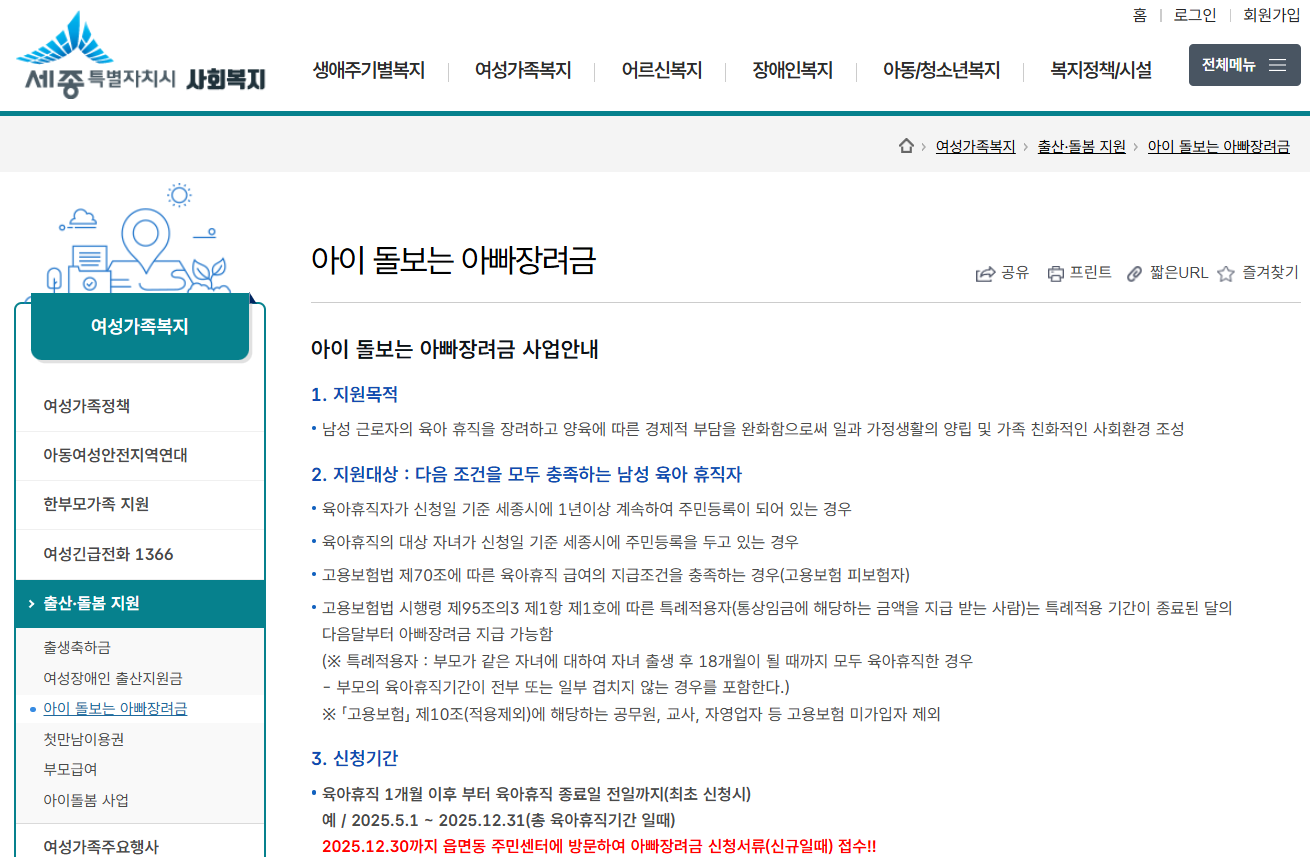This screenshot has width=1310, height=857.
Task: Click the Sejong city social welfare logo
Action: (x=140, y=58)
